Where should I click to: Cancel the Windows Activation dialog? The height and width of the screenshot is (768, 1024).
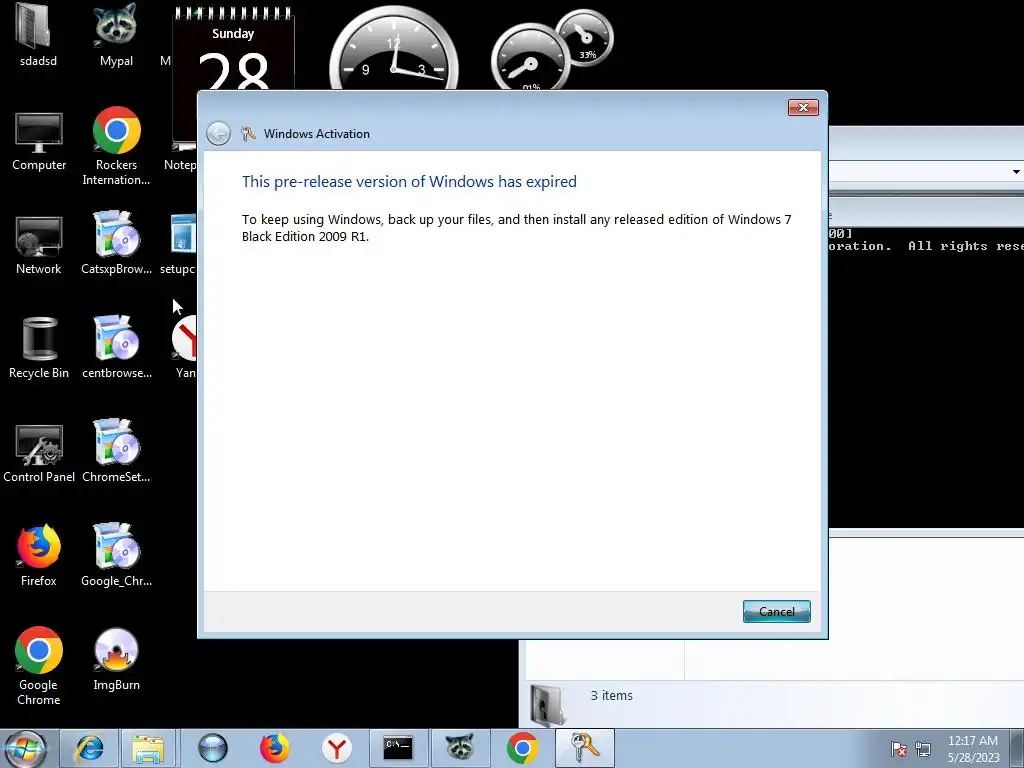pos(776,611)
